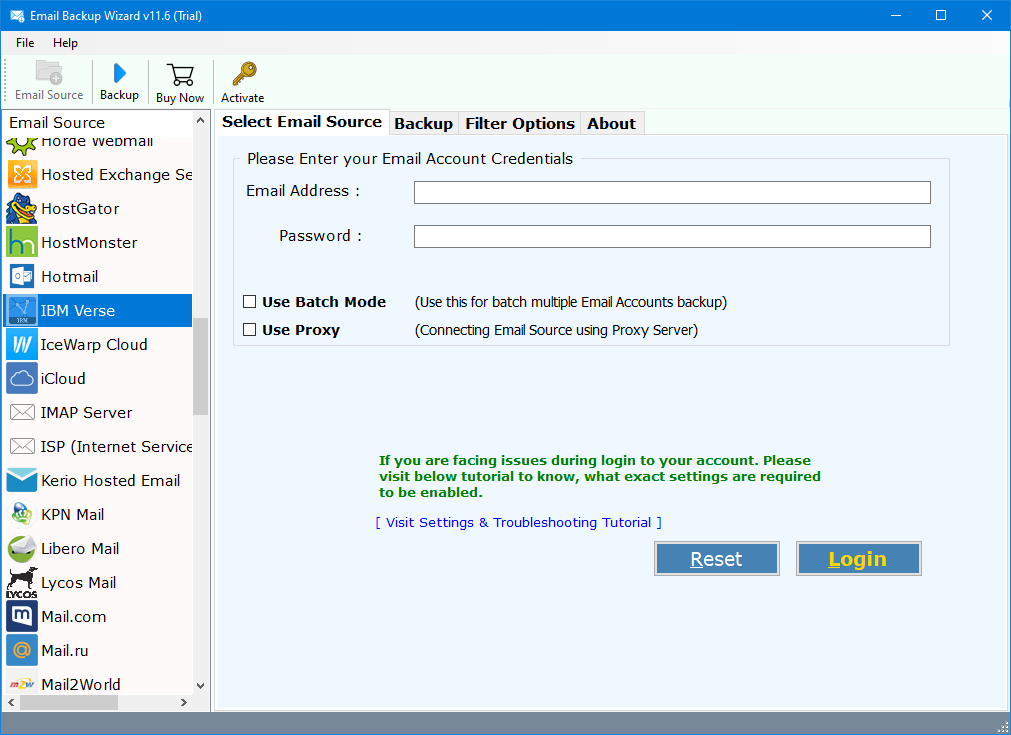The width and height of the screenshot is (1011, 735).
Task: Select the IceWarp Cloud icon
Action: coord(22,345)
